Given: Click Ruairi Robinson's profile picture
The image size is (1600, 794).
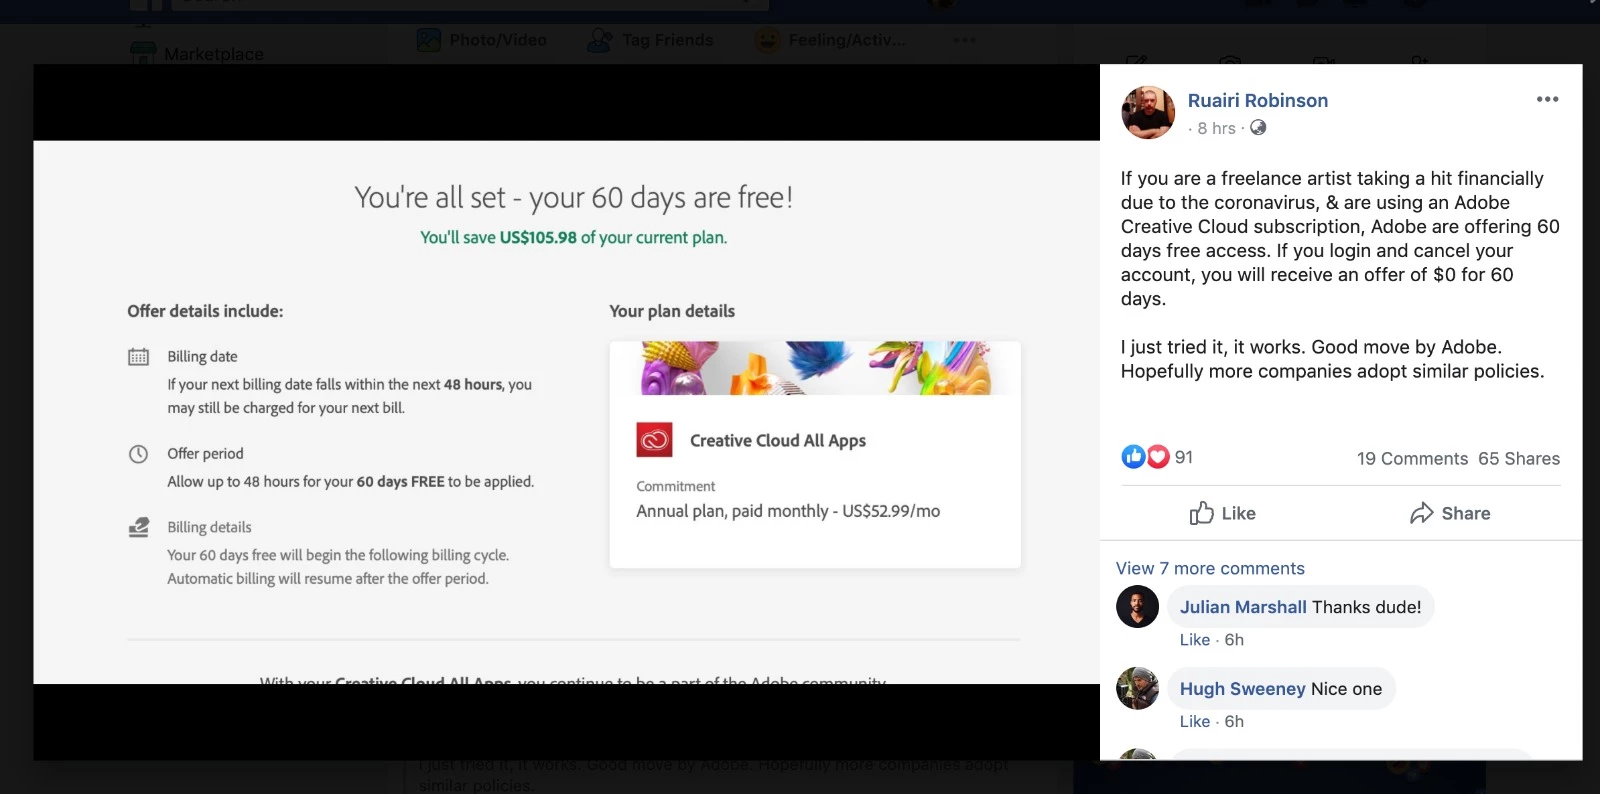Looking at the screenshot, I should pyautogui.click(x=1148, y=112).
